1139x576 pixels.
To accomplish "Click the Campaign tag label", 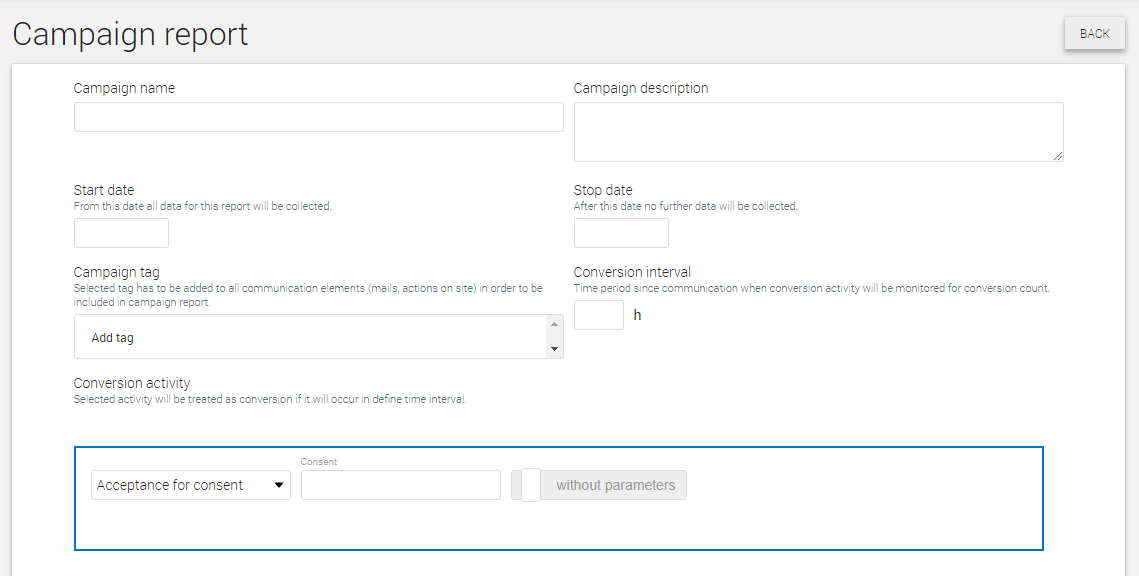I will click(116, 272).
